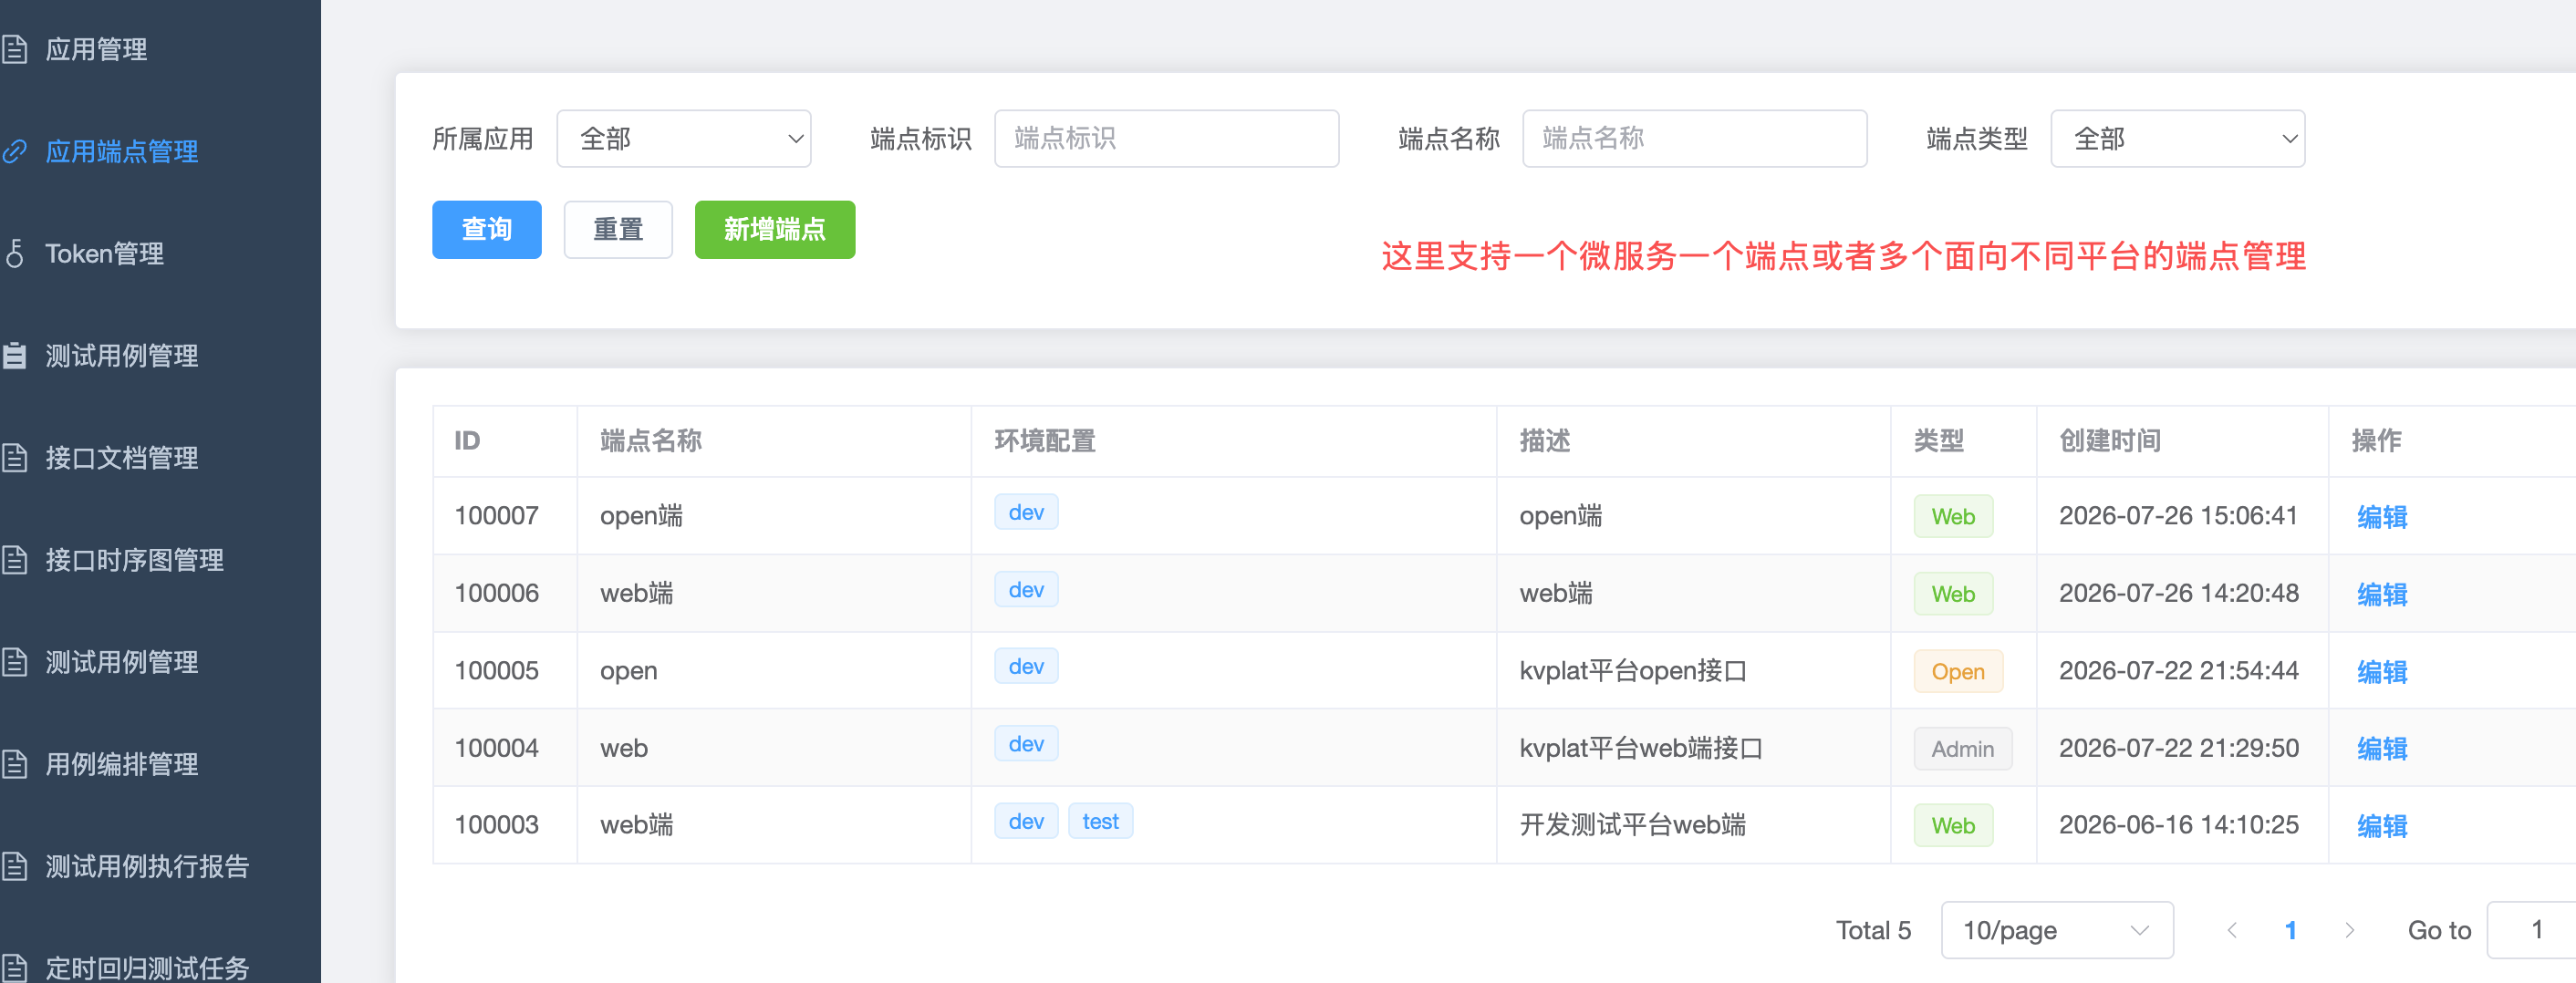Open the 定时回归测试任务 menu item
Viewport: 2576px width, 983px height.
pyautogui.click(x=147, y=967)
